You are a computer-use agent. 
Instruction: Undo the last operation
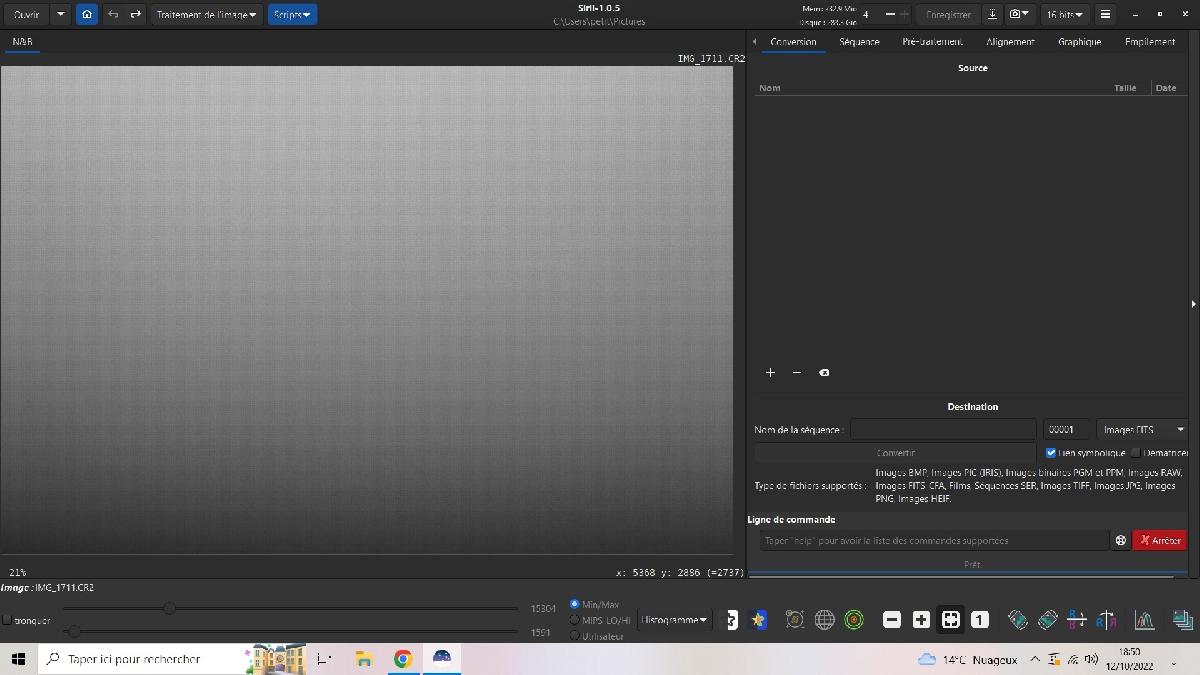coord(113,15)
